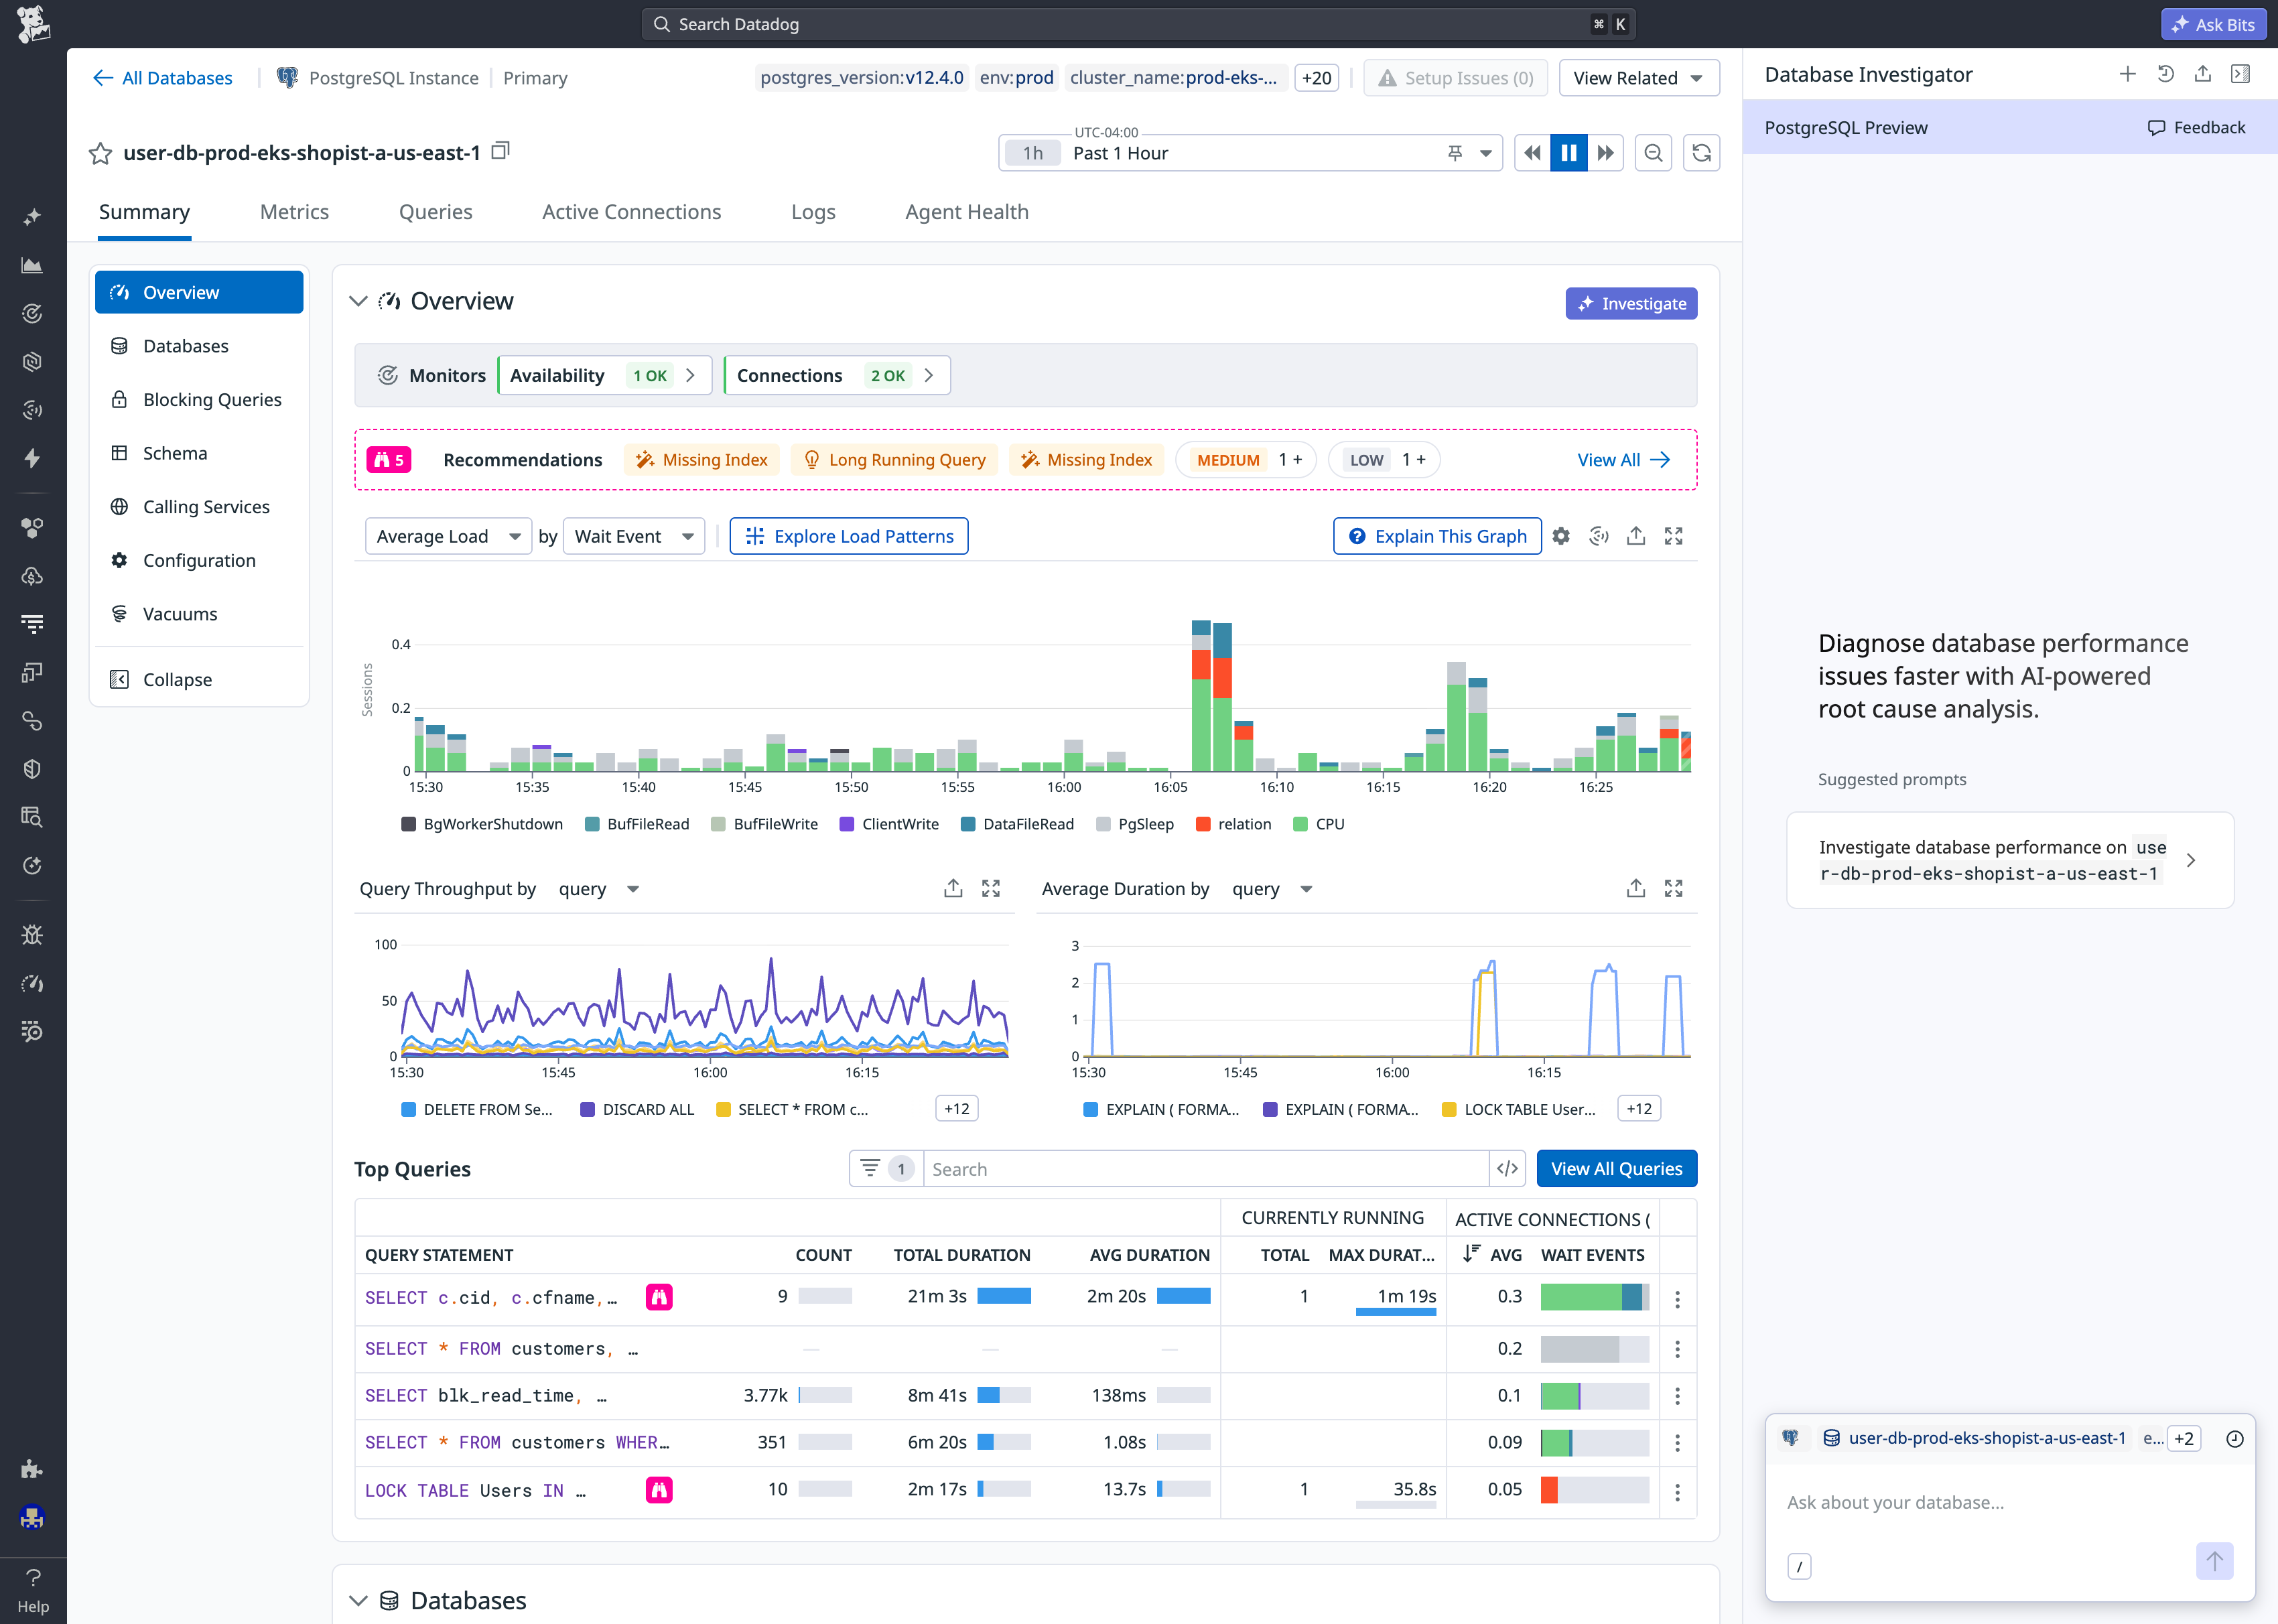Collapse the Overview section chevron
Screen dimensions: 2278x1624
358,301
